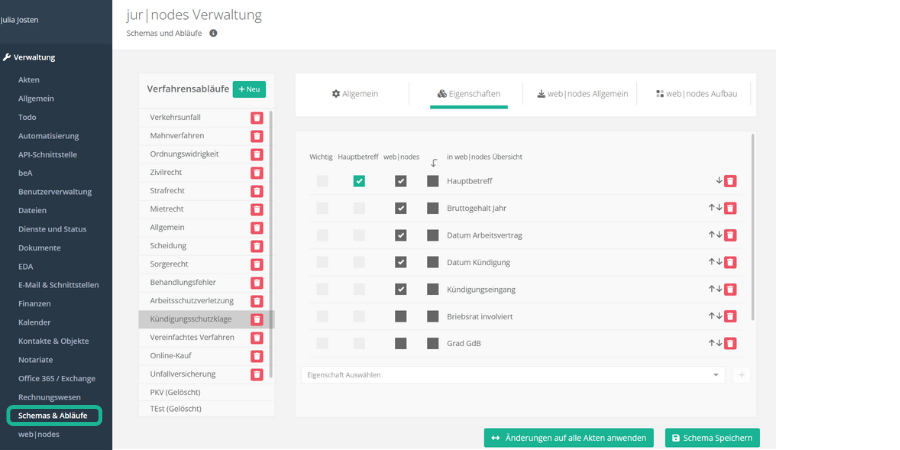Add new procedure with Neu button
This screenshot has width=900, height=450.
coord(249,89)
